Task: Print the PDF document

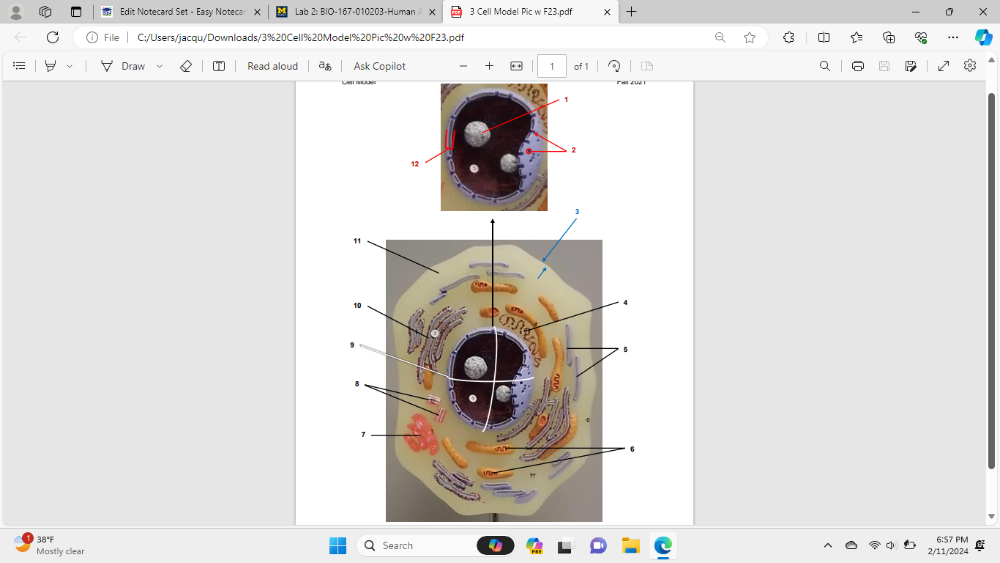Action: coord(858,66)
